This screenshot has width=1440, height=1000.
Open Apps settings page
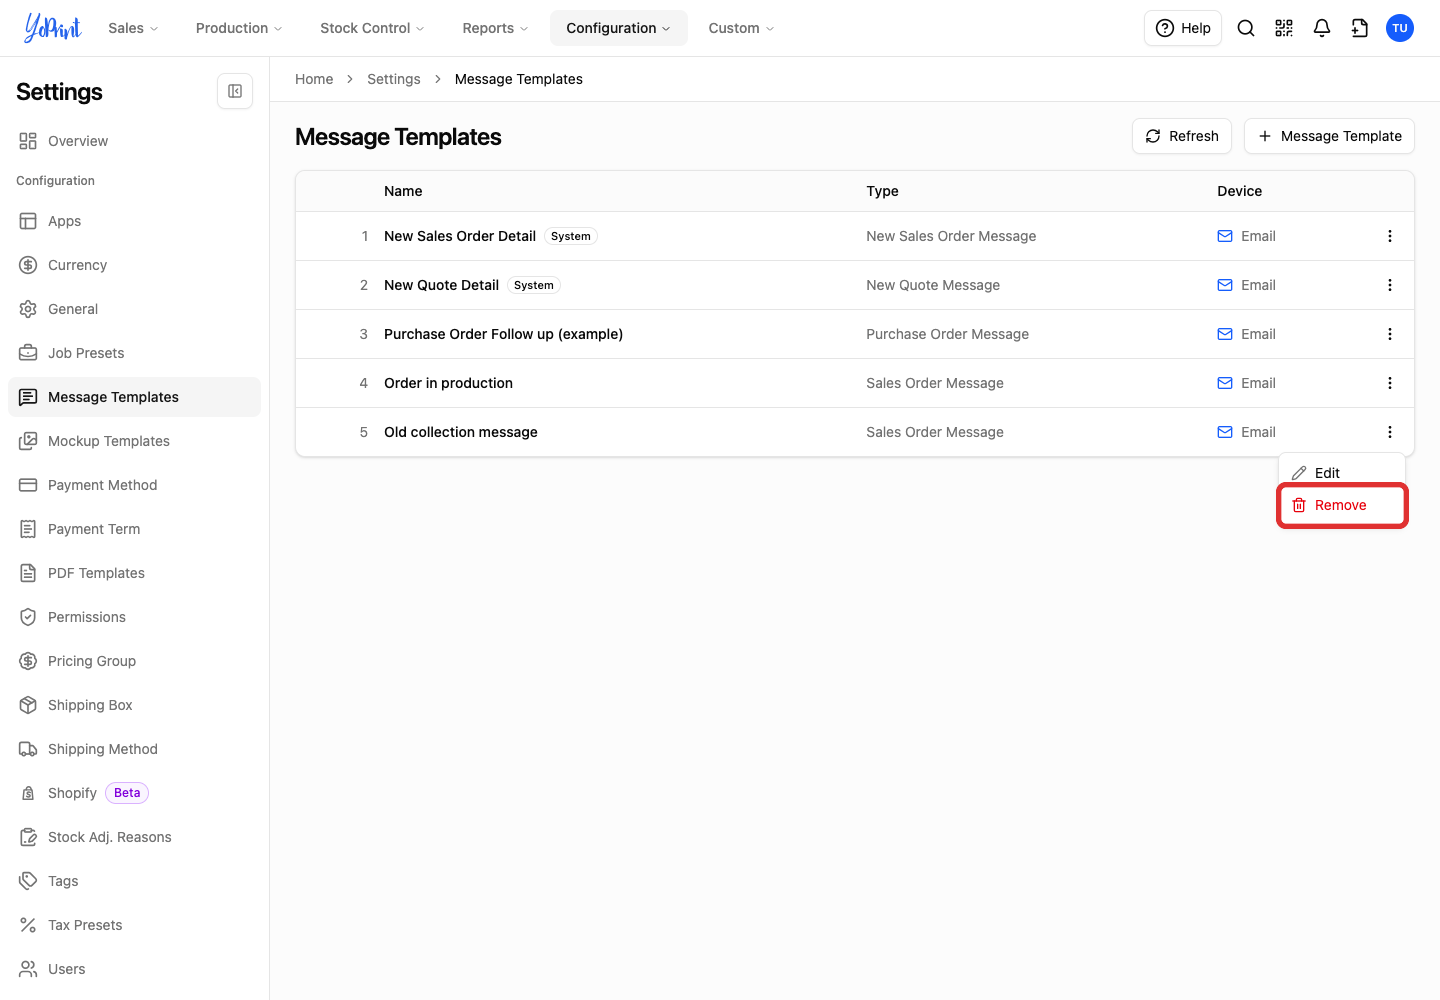coord(134,221)
